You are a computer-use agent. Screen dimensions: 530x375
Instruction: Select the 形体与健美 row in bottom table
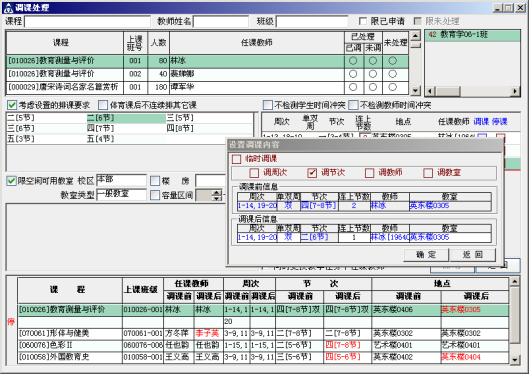pyautogui.click(x=263, y=333)
